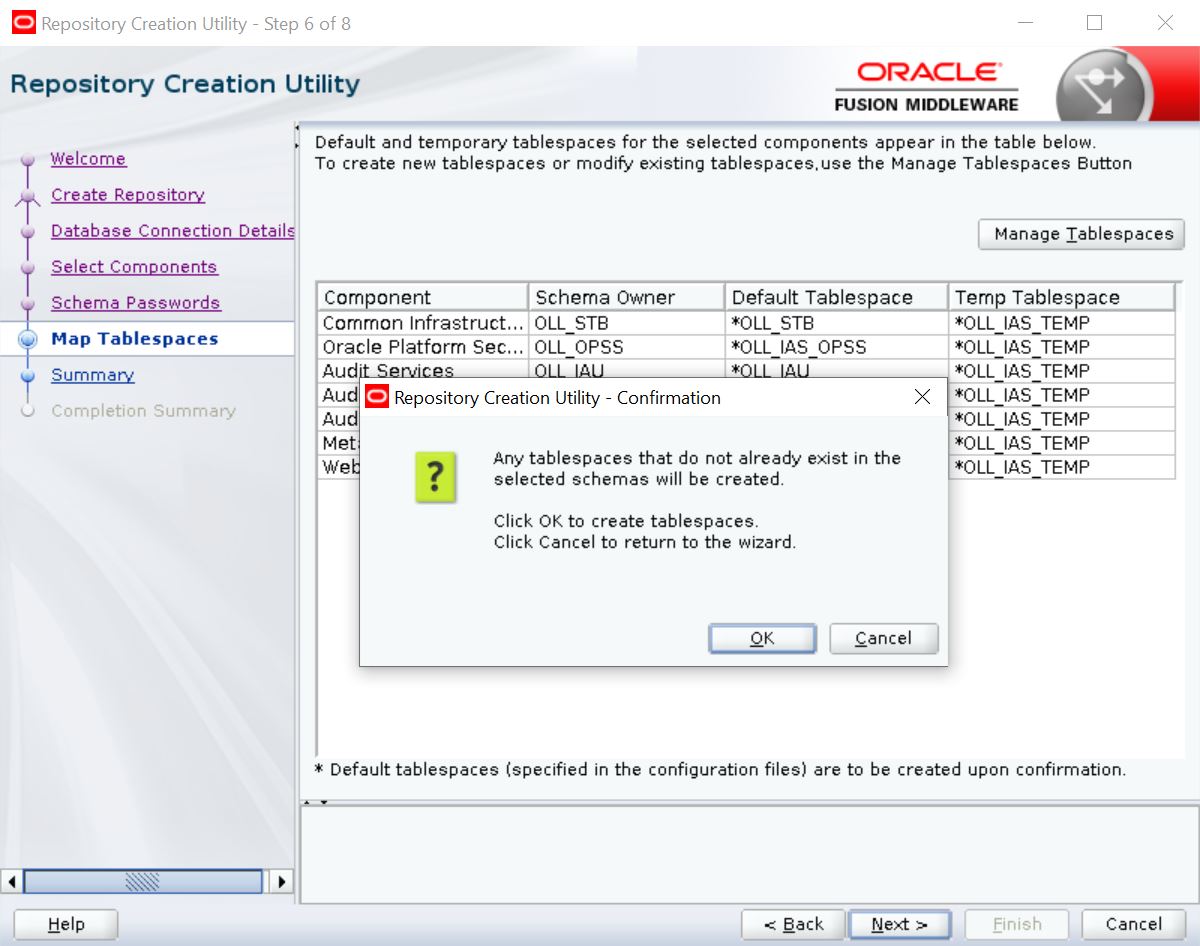Click the OLL_OPSS schema owner cell
1200x946 pixels.
point(626,347)
